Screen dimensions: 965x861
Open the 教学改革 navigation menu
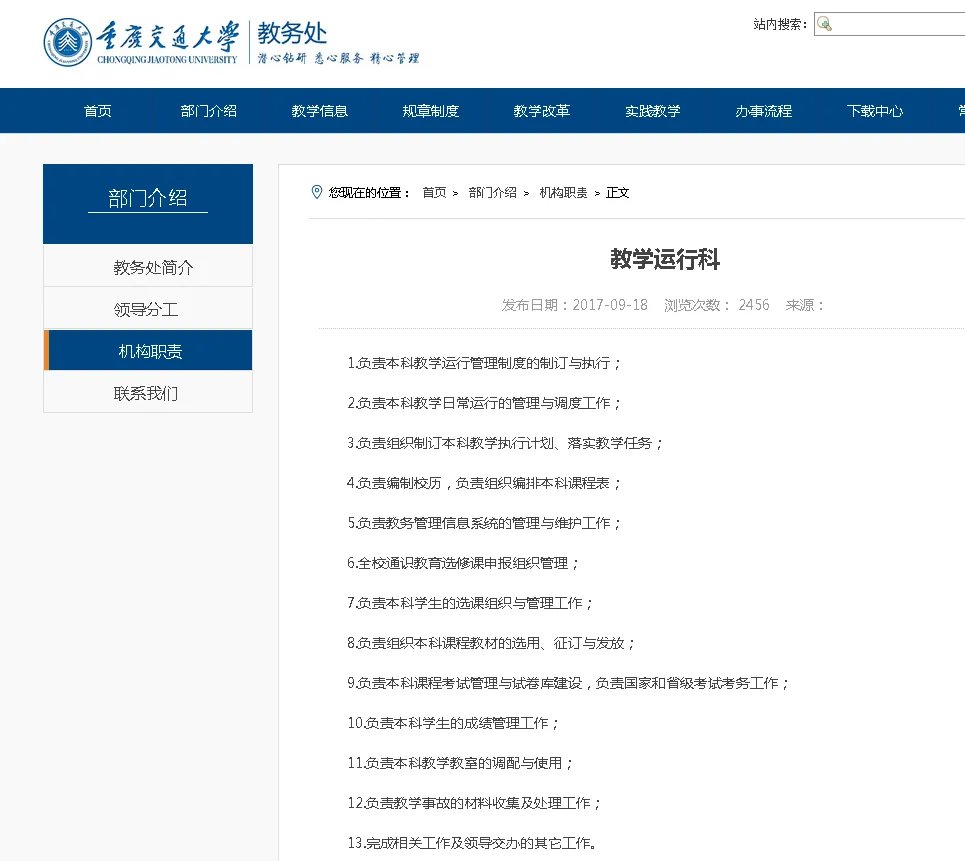pos(541,111)
